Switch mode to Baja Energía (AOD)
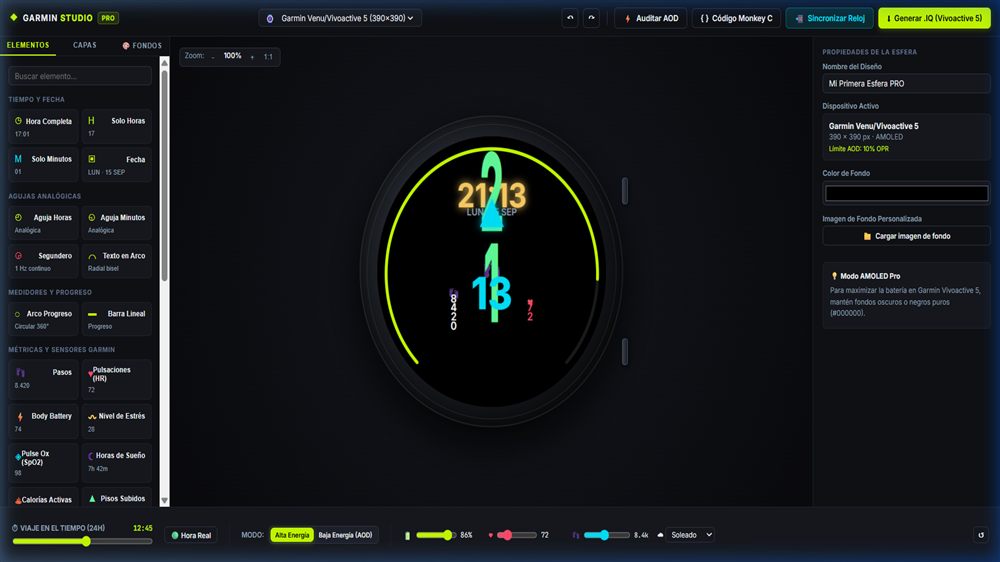The height and width of the screenshot is (562, 1000). click(345, 535)
